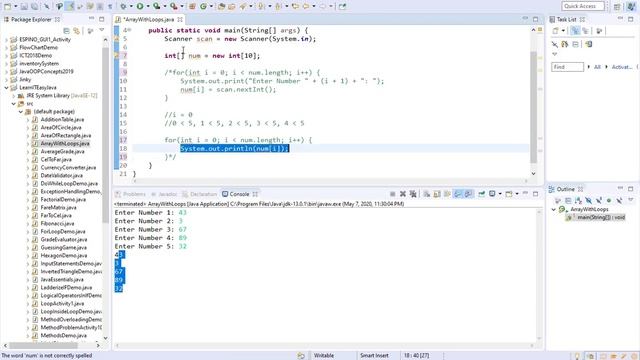Open FibonacciJava file in Package Explorer

tap(57, 224)
